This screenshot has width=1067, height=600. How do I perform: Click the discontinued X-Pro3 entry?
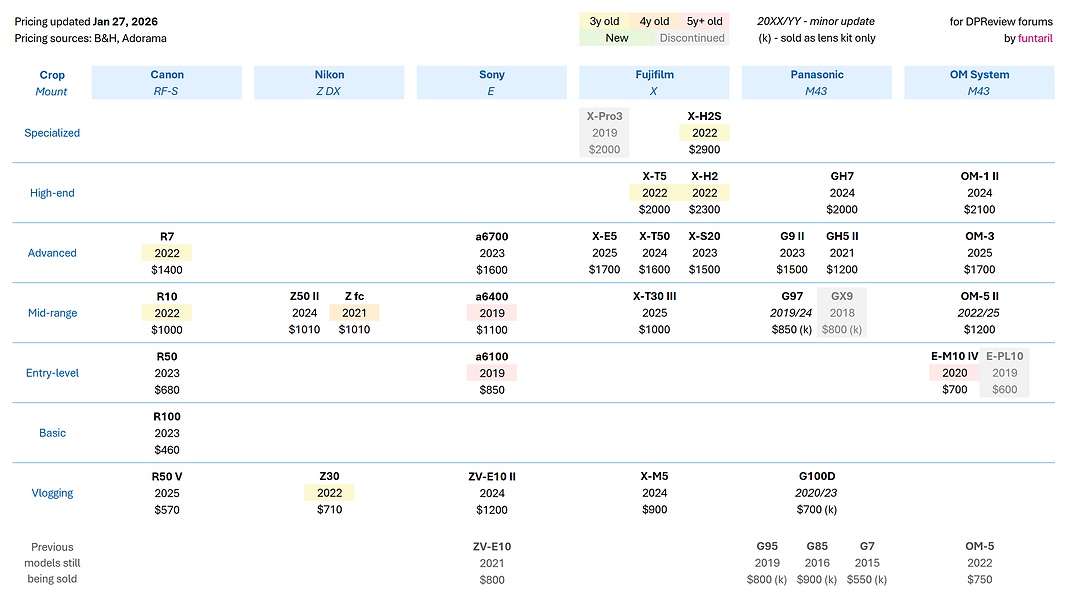[x=604, y=132]
